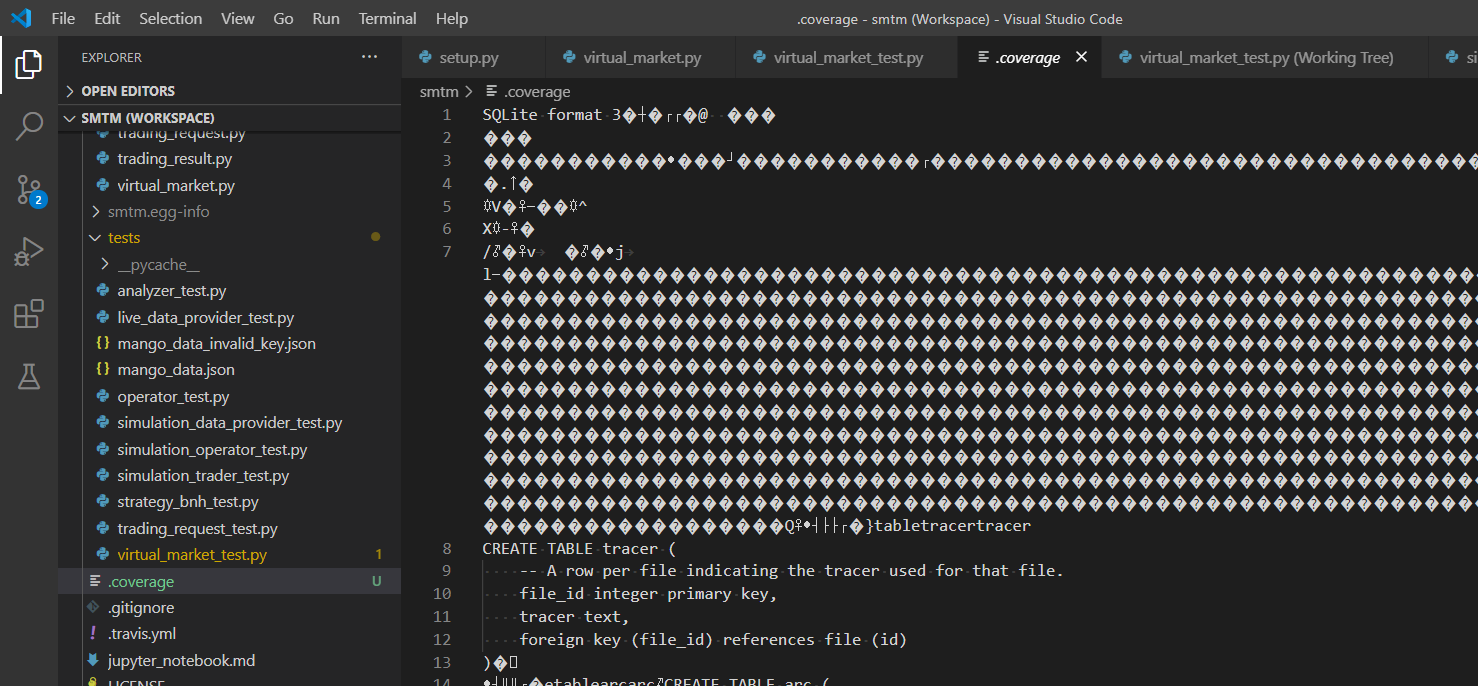This screenshot has width=1478, height=686.
Task: Open the Run and Debug view
Action: point(29,252)
